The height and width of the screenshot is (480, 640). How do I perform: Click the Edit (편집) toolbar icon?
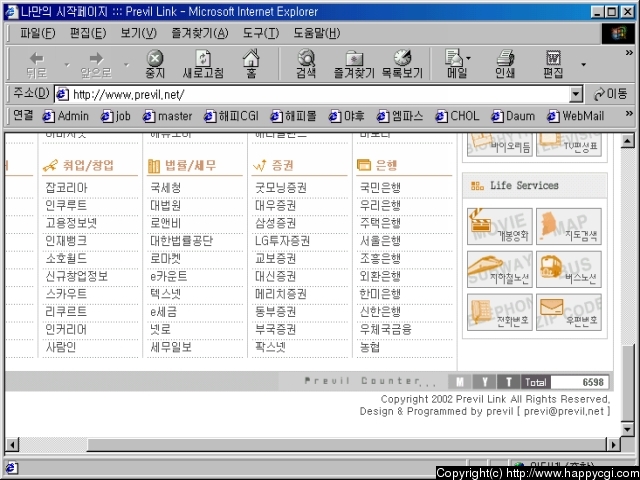pyautogui.click(x=553, y=64)
